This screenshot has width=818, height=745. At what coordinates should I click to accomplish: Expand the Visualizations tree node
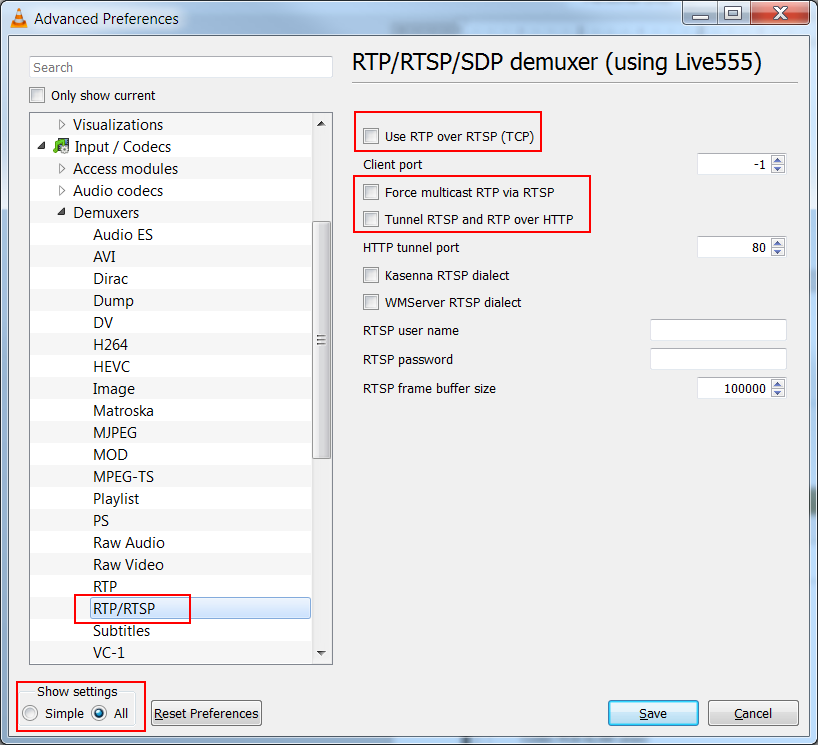(x=60, y=124)
